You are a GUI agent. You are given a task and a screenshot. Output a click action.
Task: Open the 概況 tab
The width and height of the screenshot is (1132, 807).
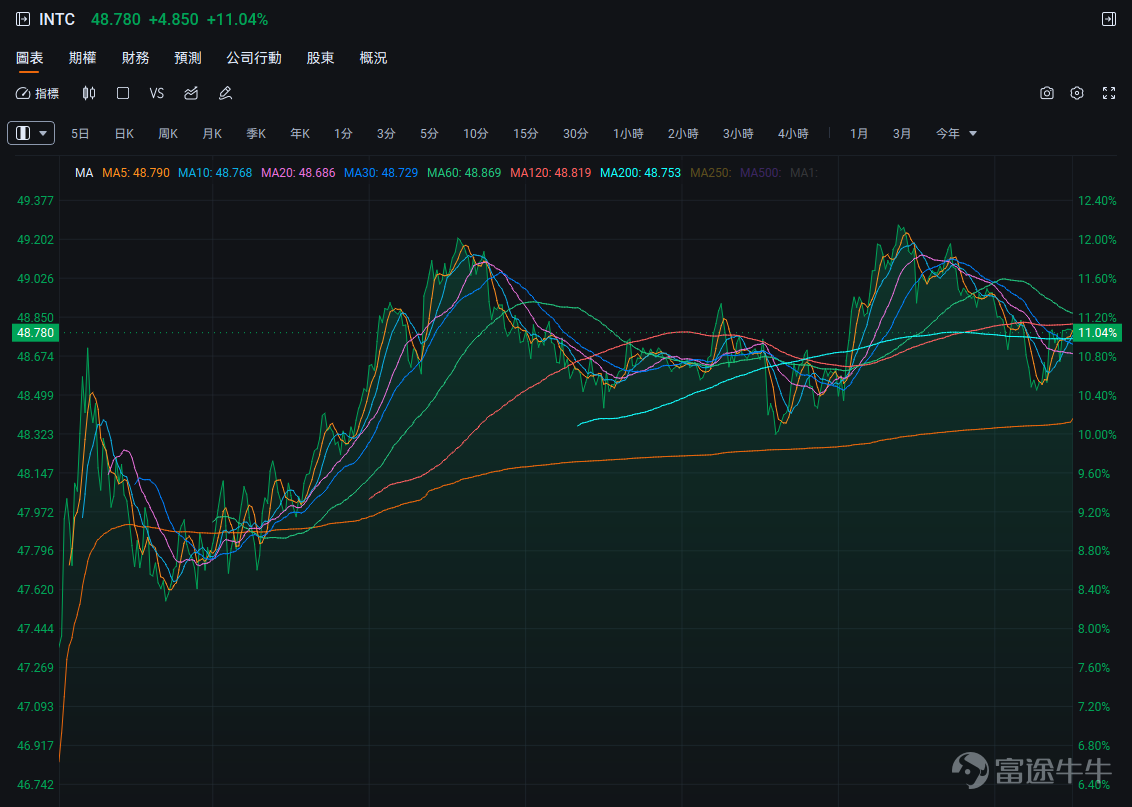pyautogui.click(x=373, y=58)
